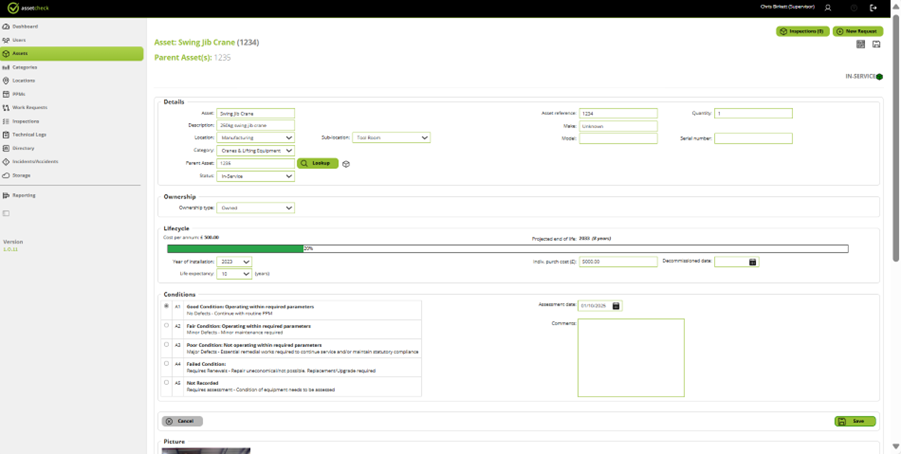Choose A4 Failed Condition radio option
The width and height of the screenshot is (901, 454).
click(x=166, y=364)
